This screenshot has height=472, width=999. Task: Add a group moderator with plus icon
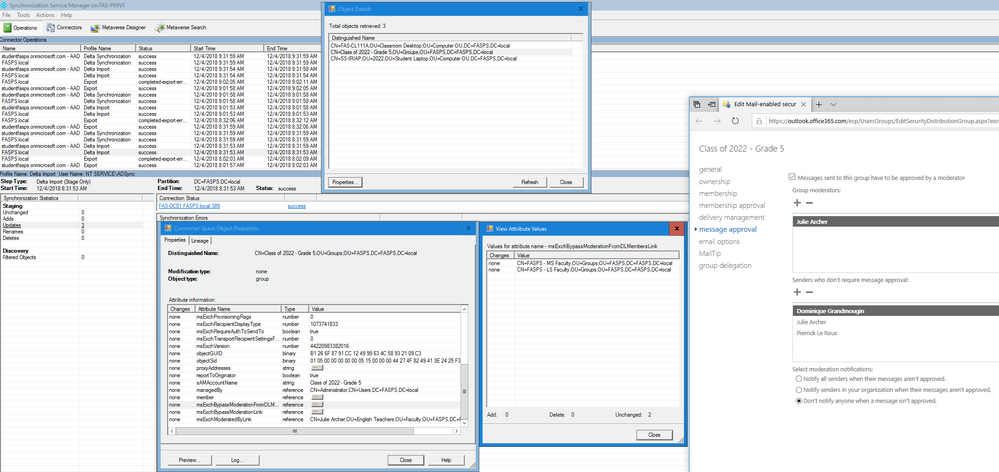click(797, 203)
